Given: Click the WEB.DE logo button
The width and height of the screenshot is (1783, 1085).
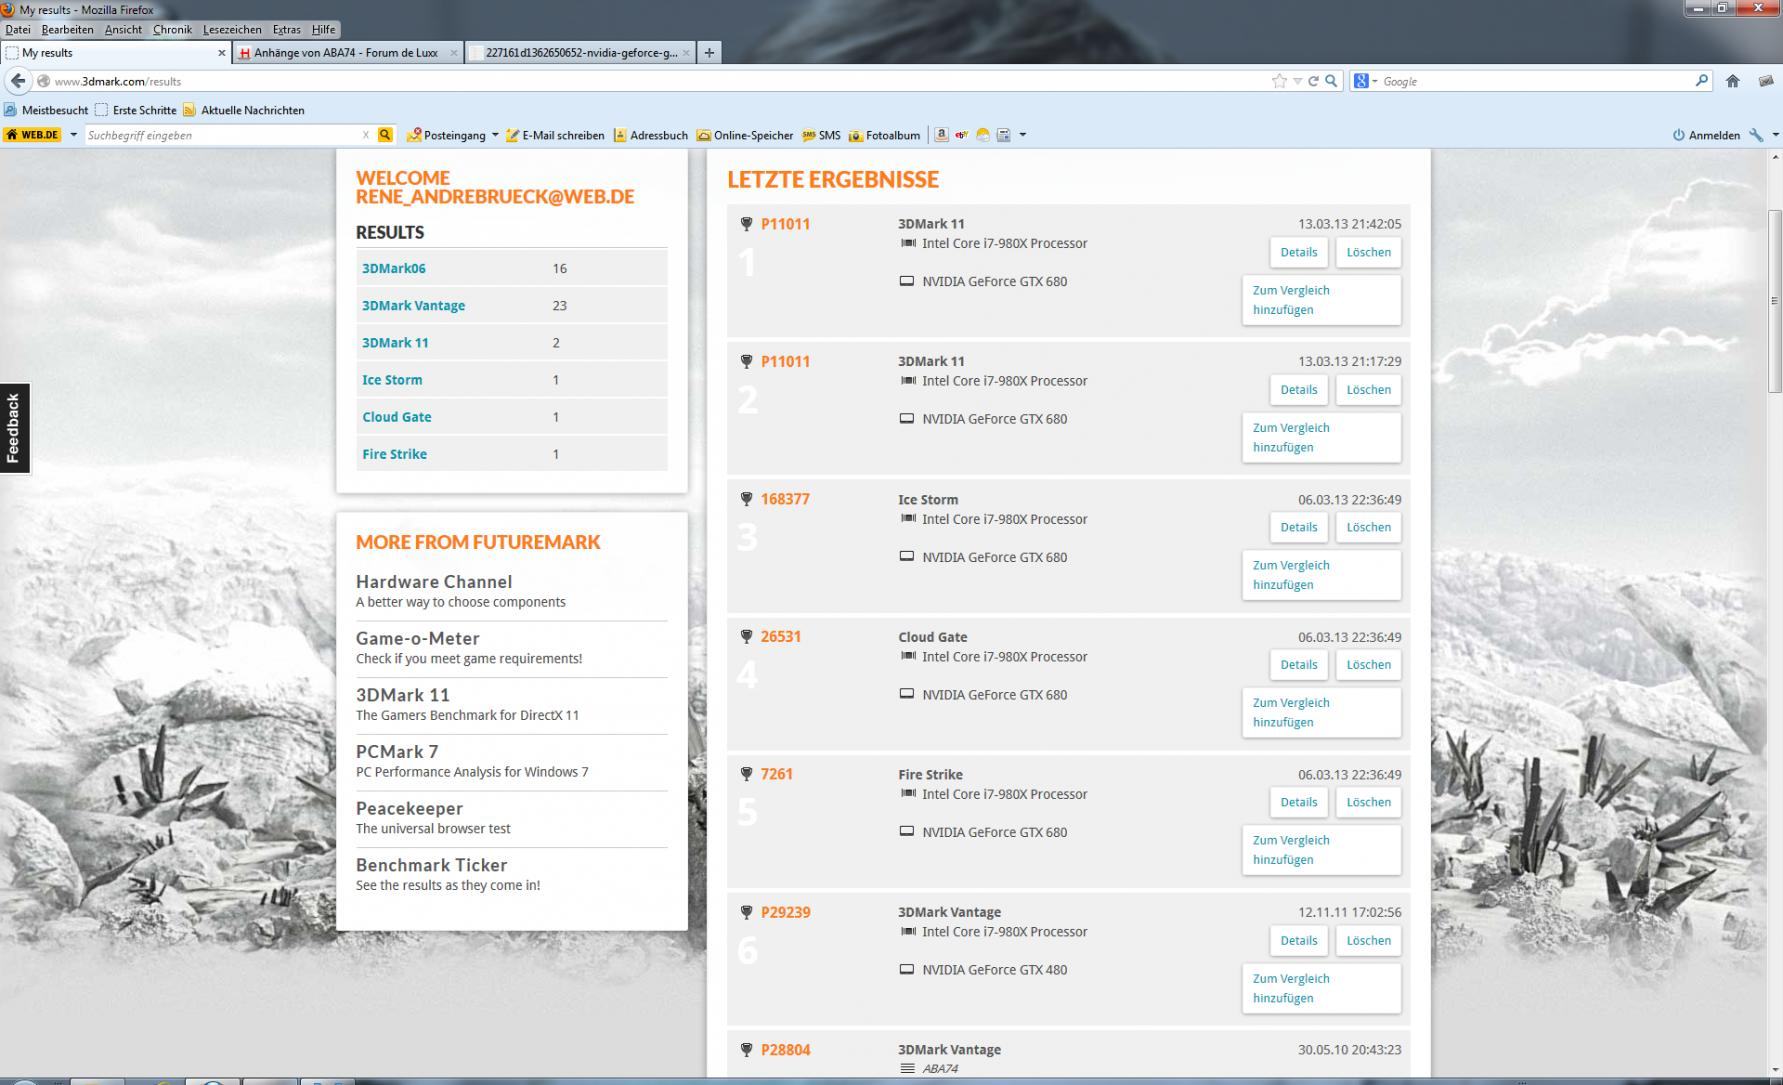Looking at the screenshot, I should coord(33,135).
